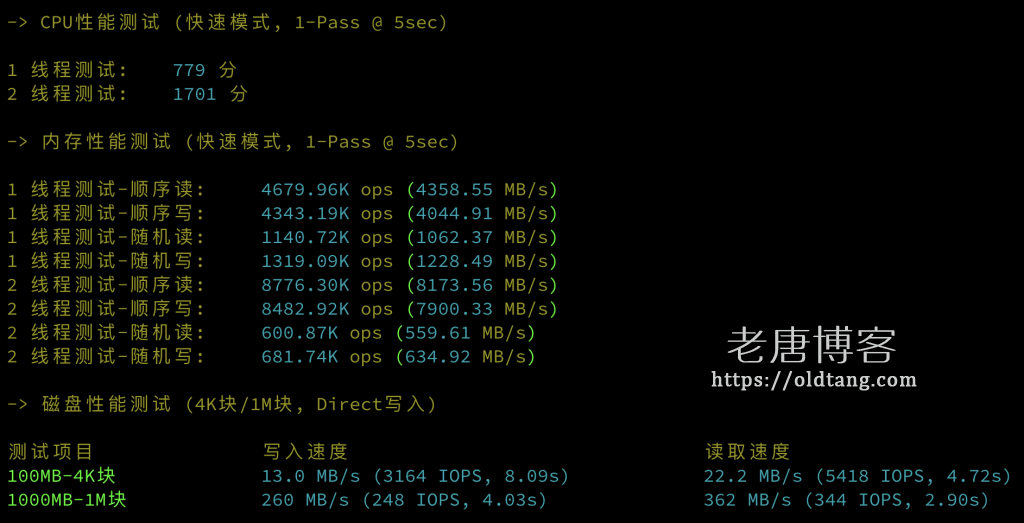This screenshot has height=523, width=1024.
Task: Click the 2 线程测试-顺序读 label
Action: pyautogui.click(x=106, y=286)
